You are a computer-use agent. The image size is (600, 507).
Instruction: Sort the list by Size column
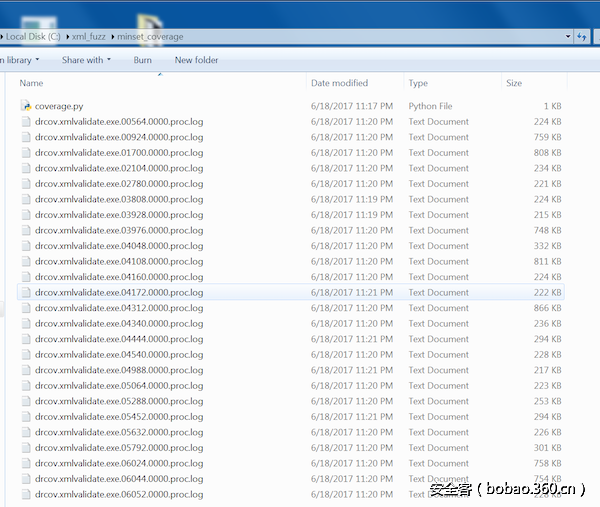514,83
